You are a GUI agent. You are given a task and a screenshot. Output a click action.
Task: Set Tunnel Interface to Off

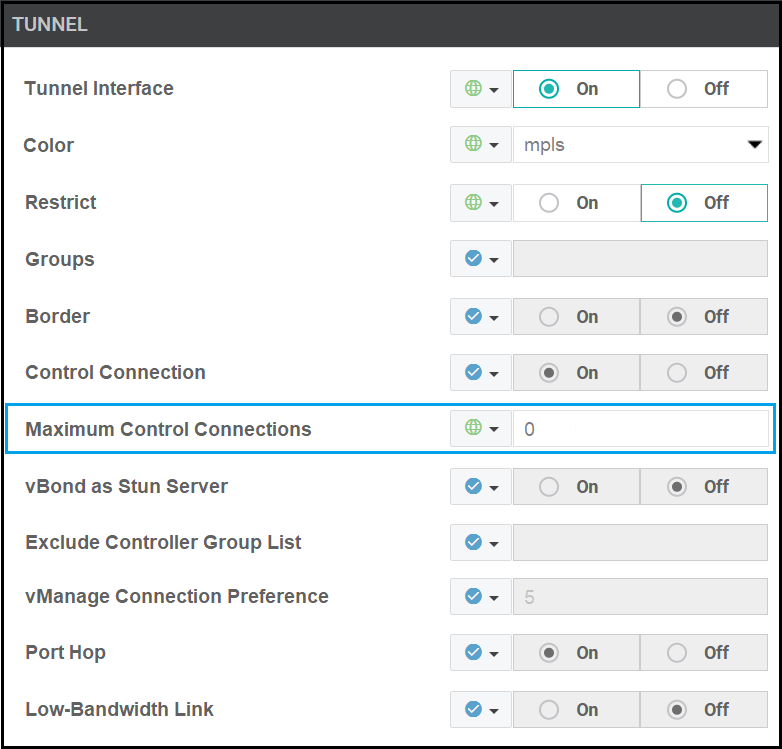coord(704,88)
